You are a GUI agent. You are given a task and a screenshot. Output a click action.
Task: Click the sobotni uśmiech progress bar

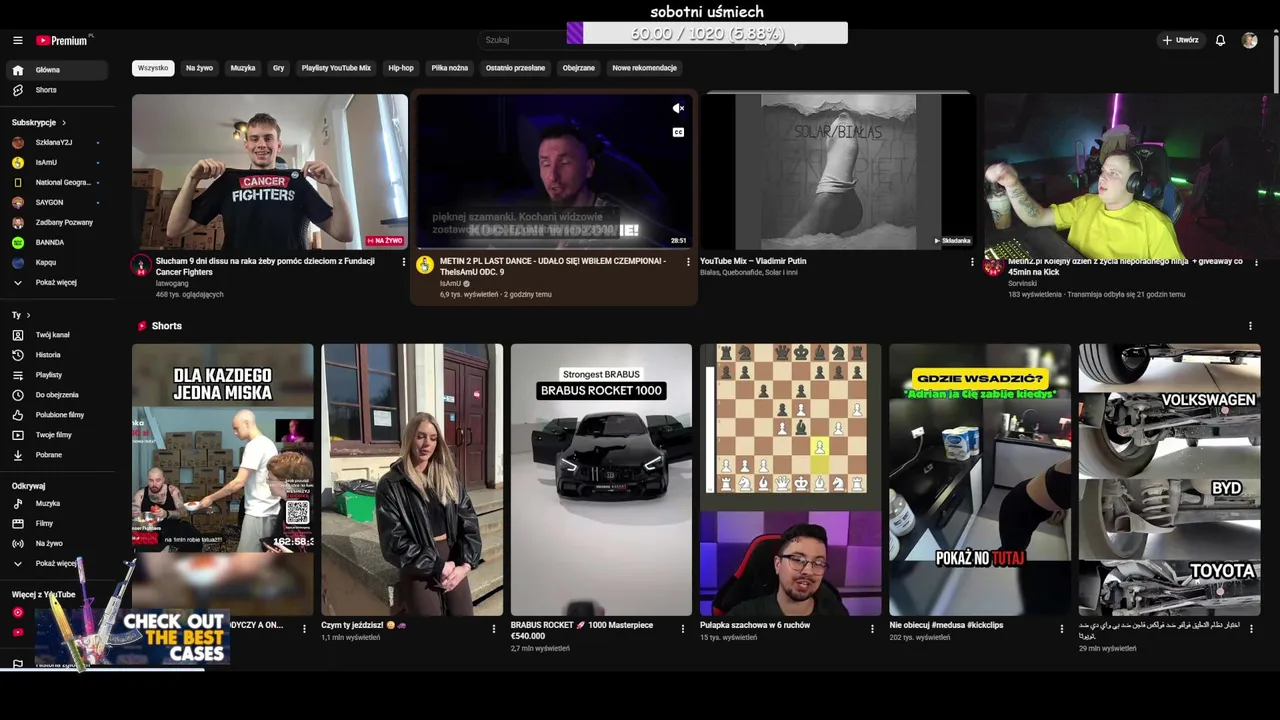click(x=707, y=34)
